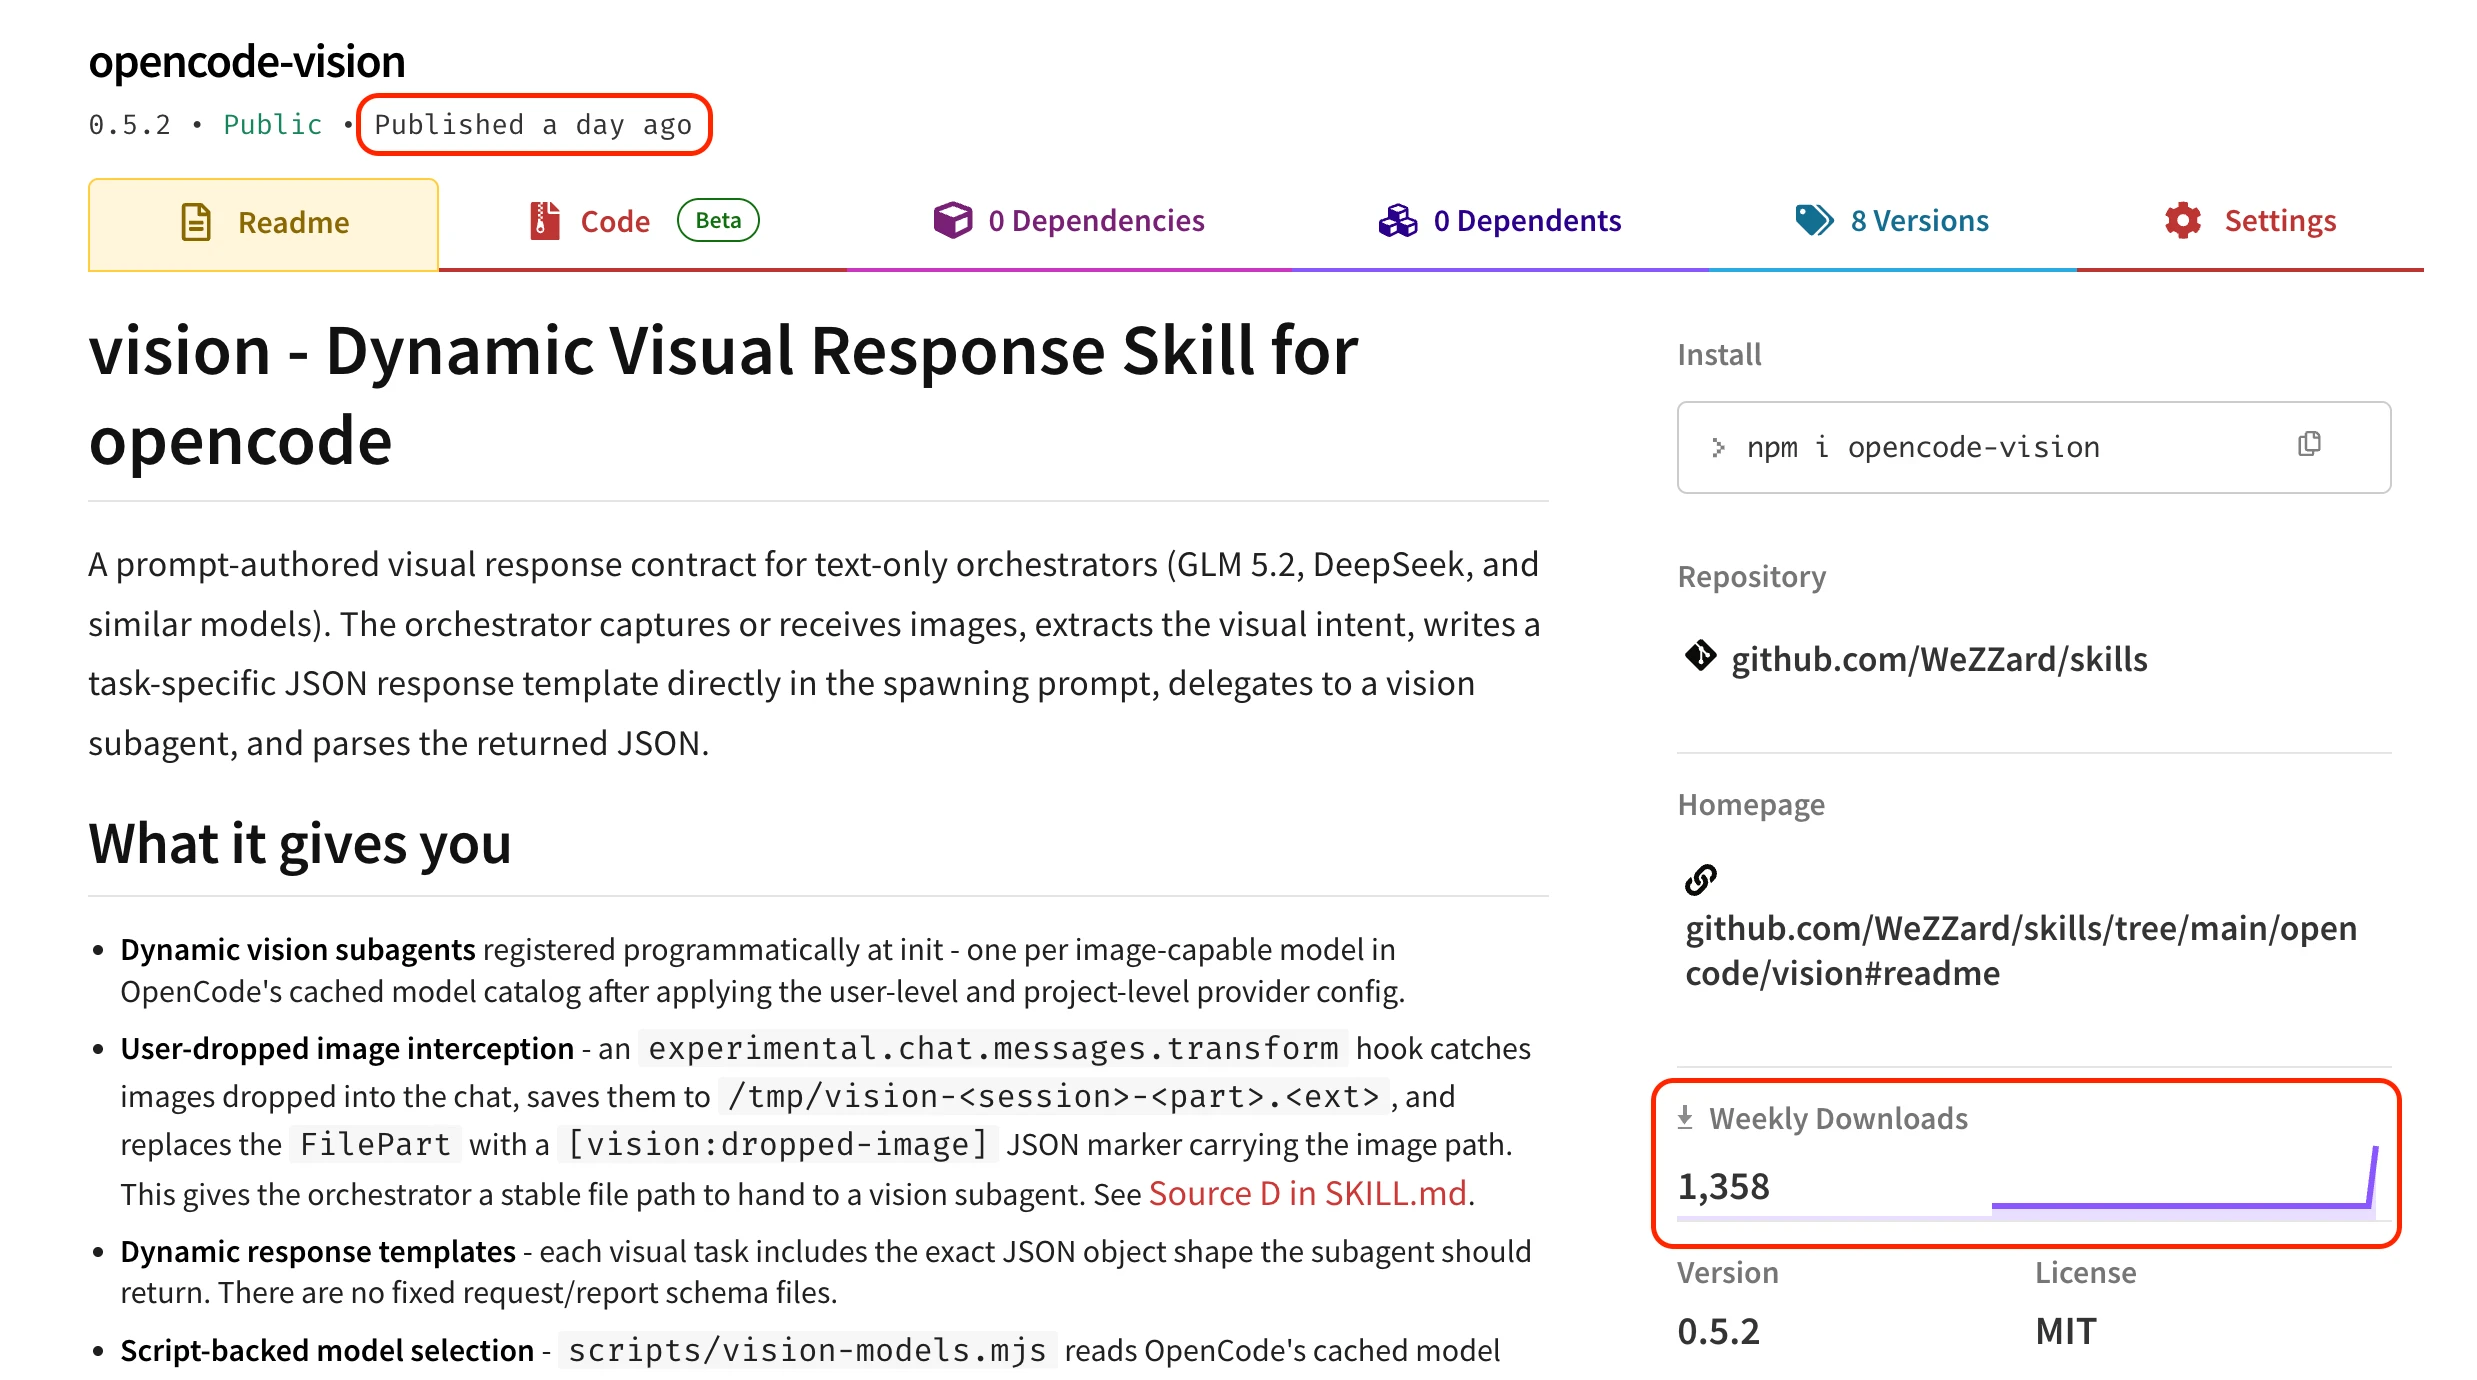Image resolution: width=2477 pixels, height=1380 pixels.
Task: Click the Dependents stacked-boxes icon
Action: pyautogui.click(x=1398, y=220)
